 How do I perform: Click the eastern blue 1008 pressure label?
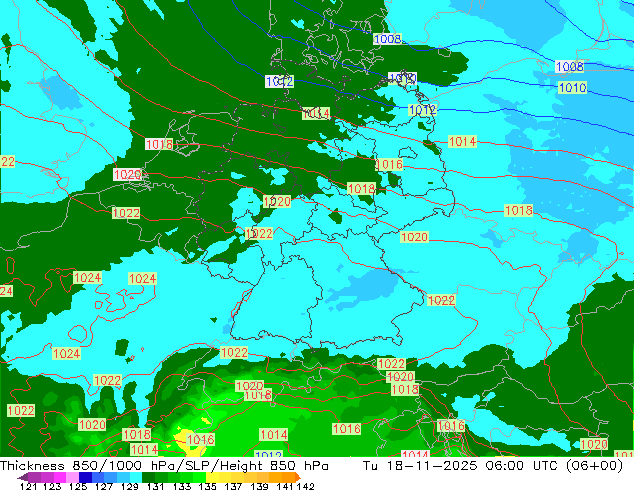coord(569,66)
